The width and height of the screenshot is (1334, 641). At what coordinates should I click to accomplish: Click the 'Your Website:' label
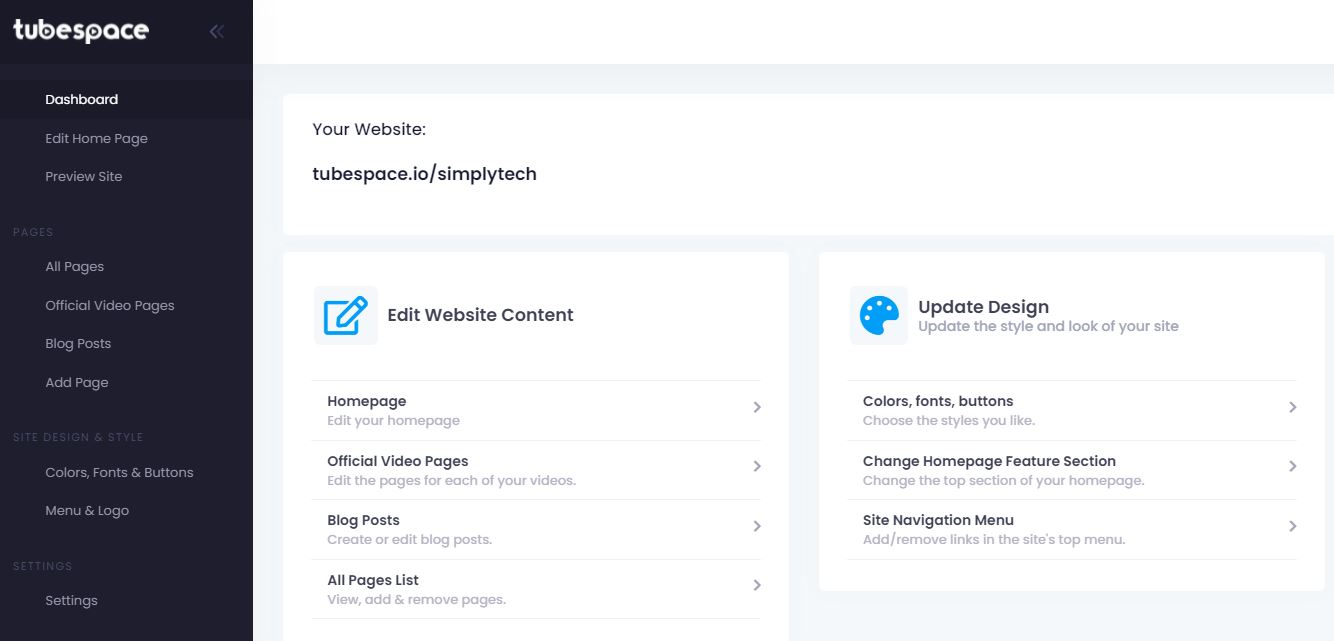click(369, 129)
